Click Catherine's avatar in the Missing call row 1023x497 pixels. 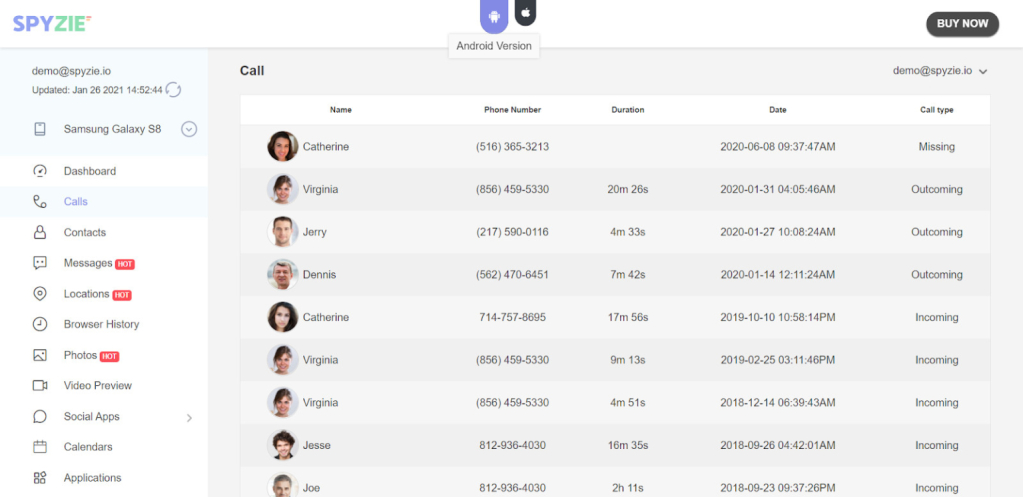click(x=282, y=146)
